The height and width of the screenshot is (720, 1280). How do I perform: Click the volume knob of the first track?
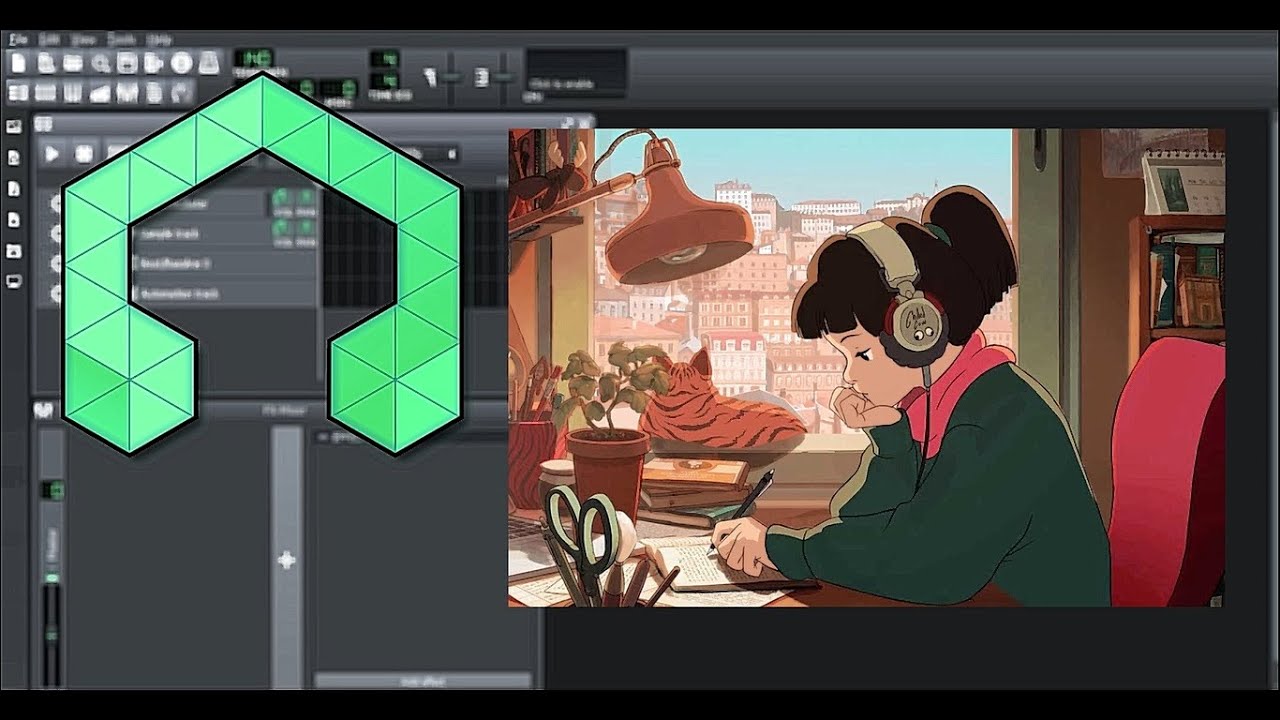(x=280, y=198)
